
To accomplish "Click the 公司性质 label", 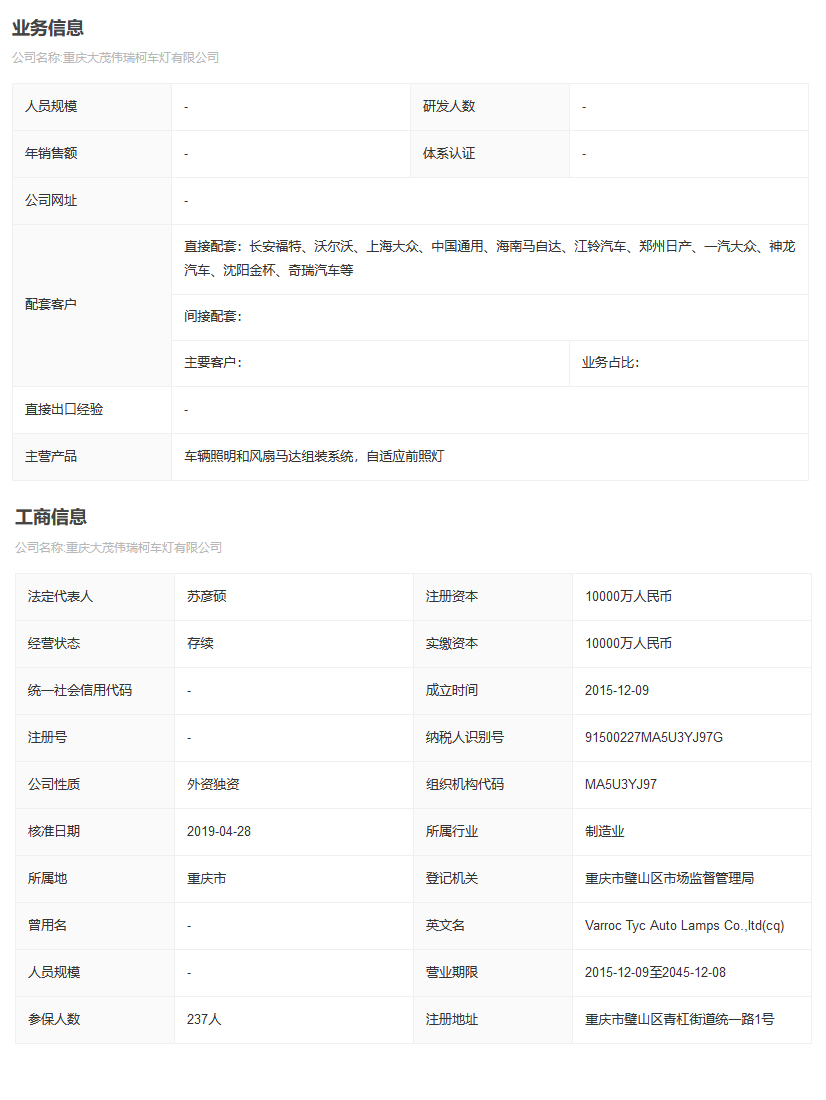I will 53,784.
